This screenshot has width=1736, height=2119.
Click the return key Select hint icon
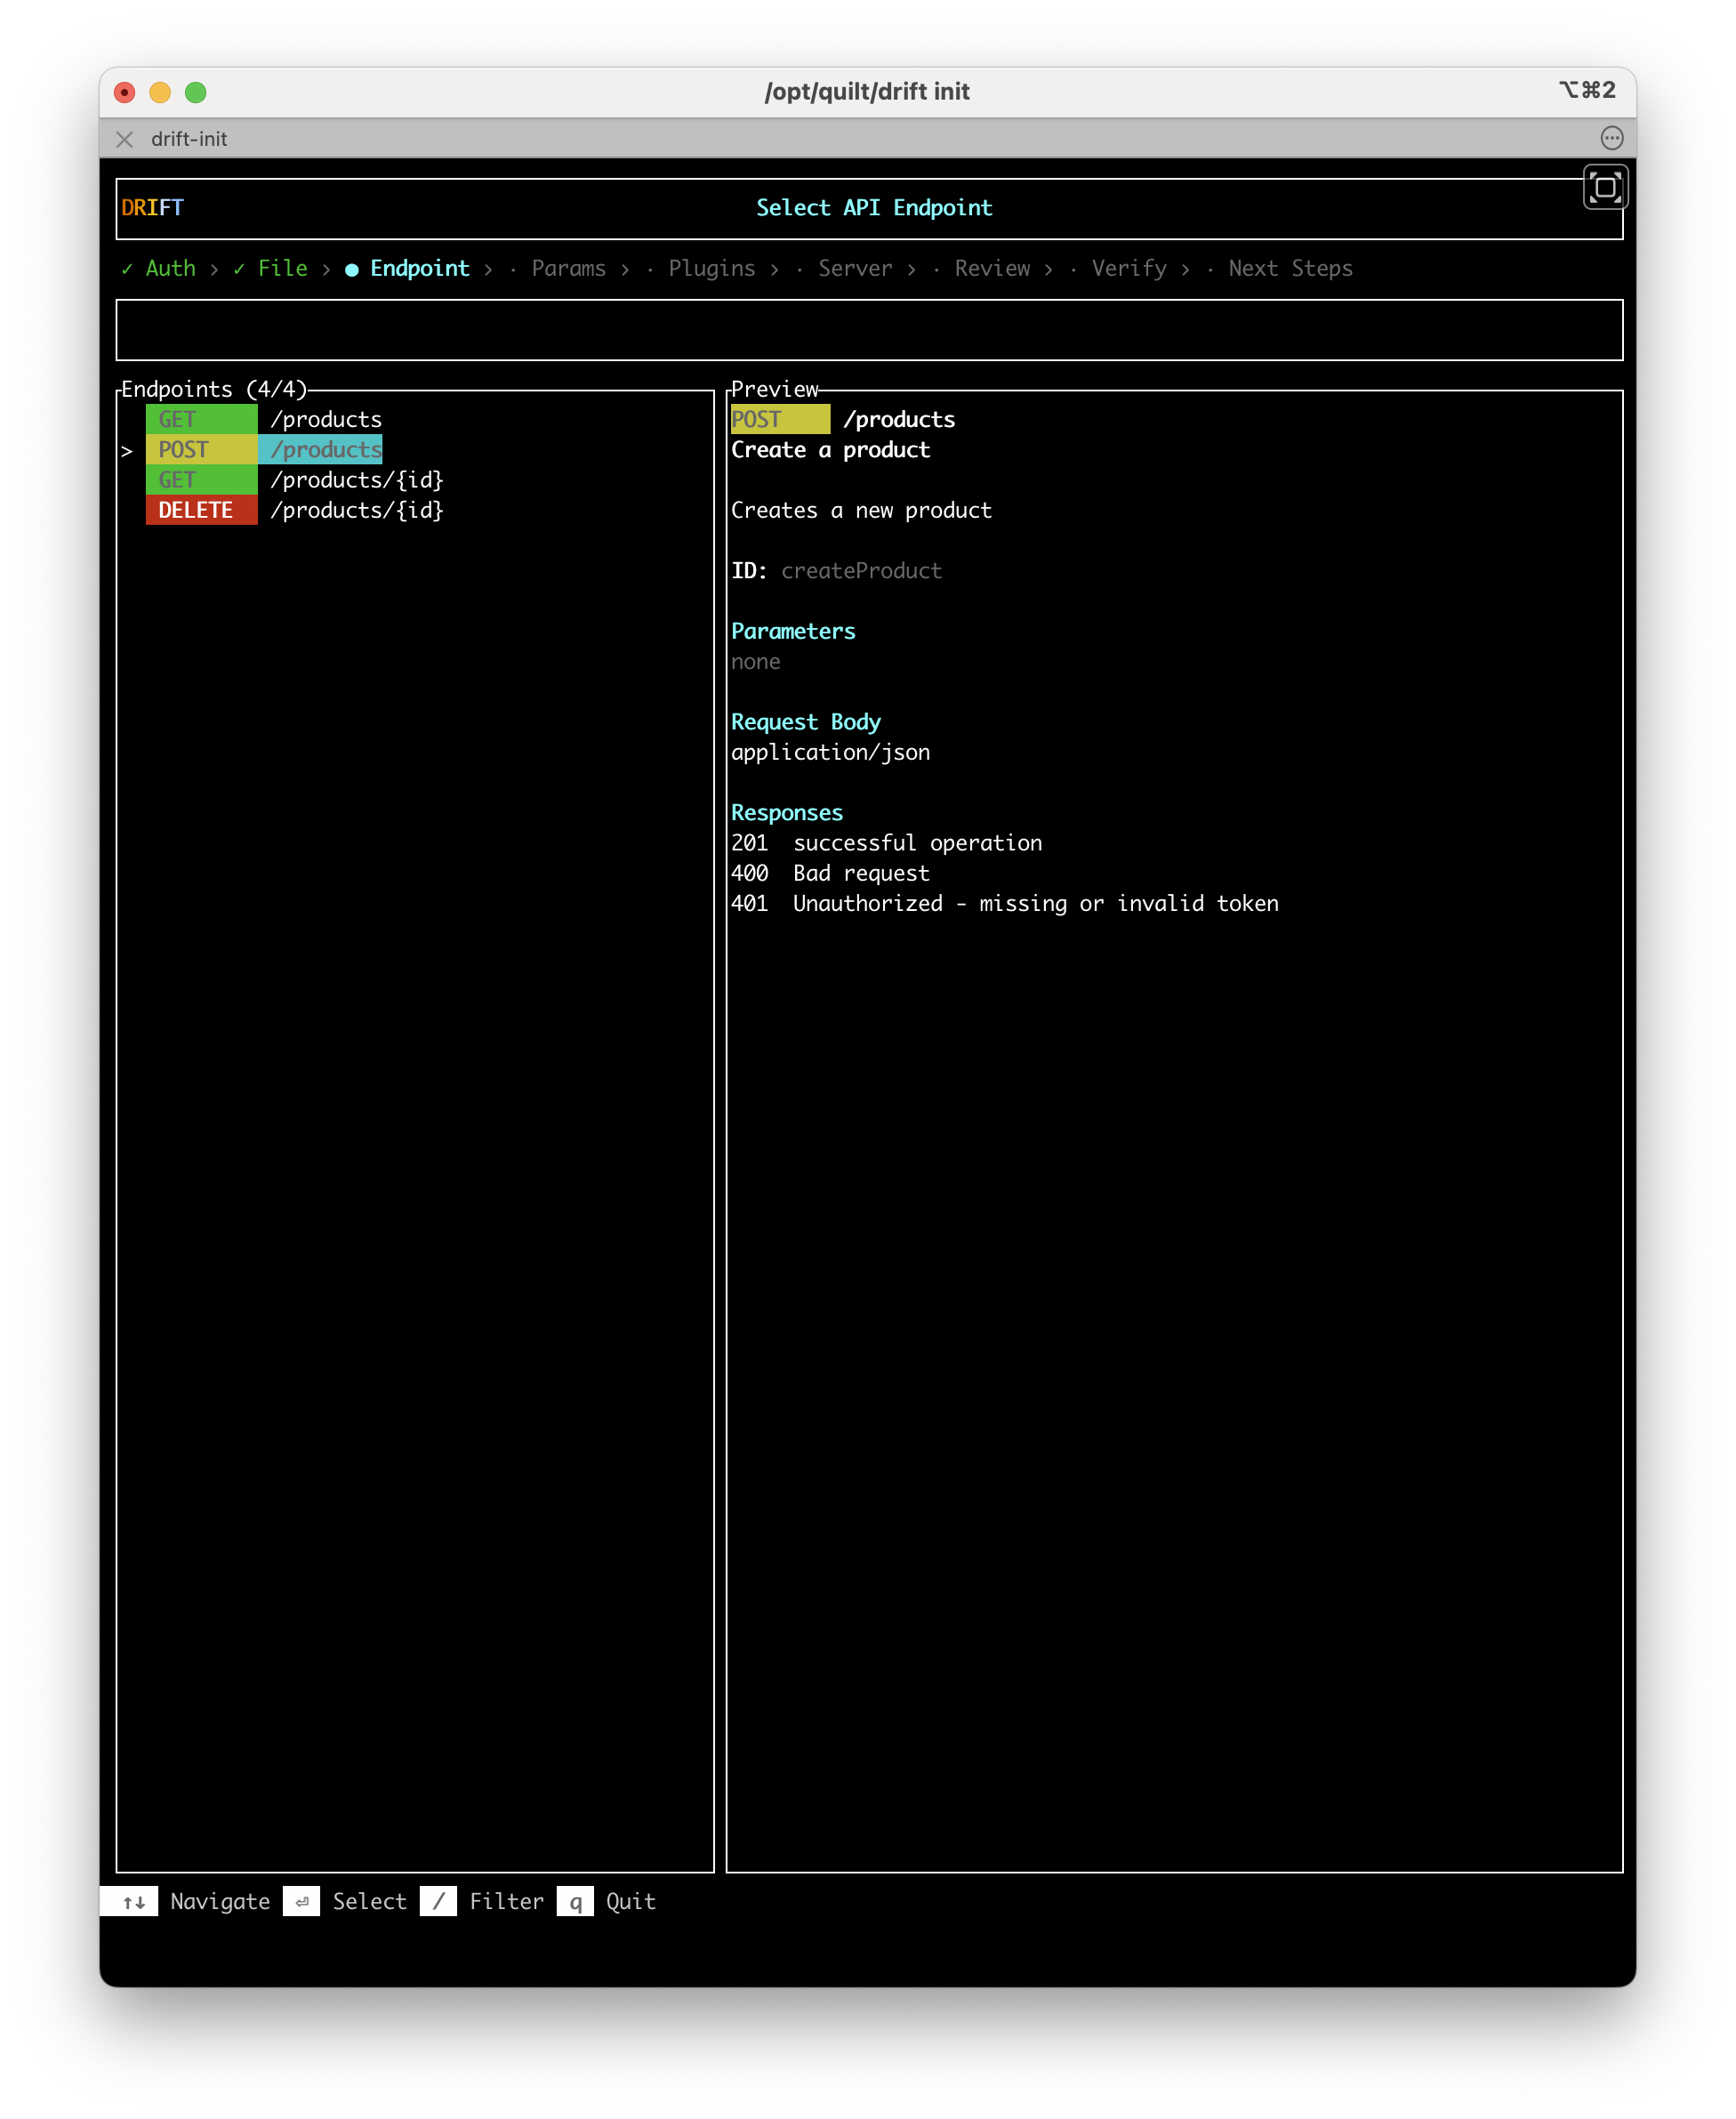tap(302, 1901)
